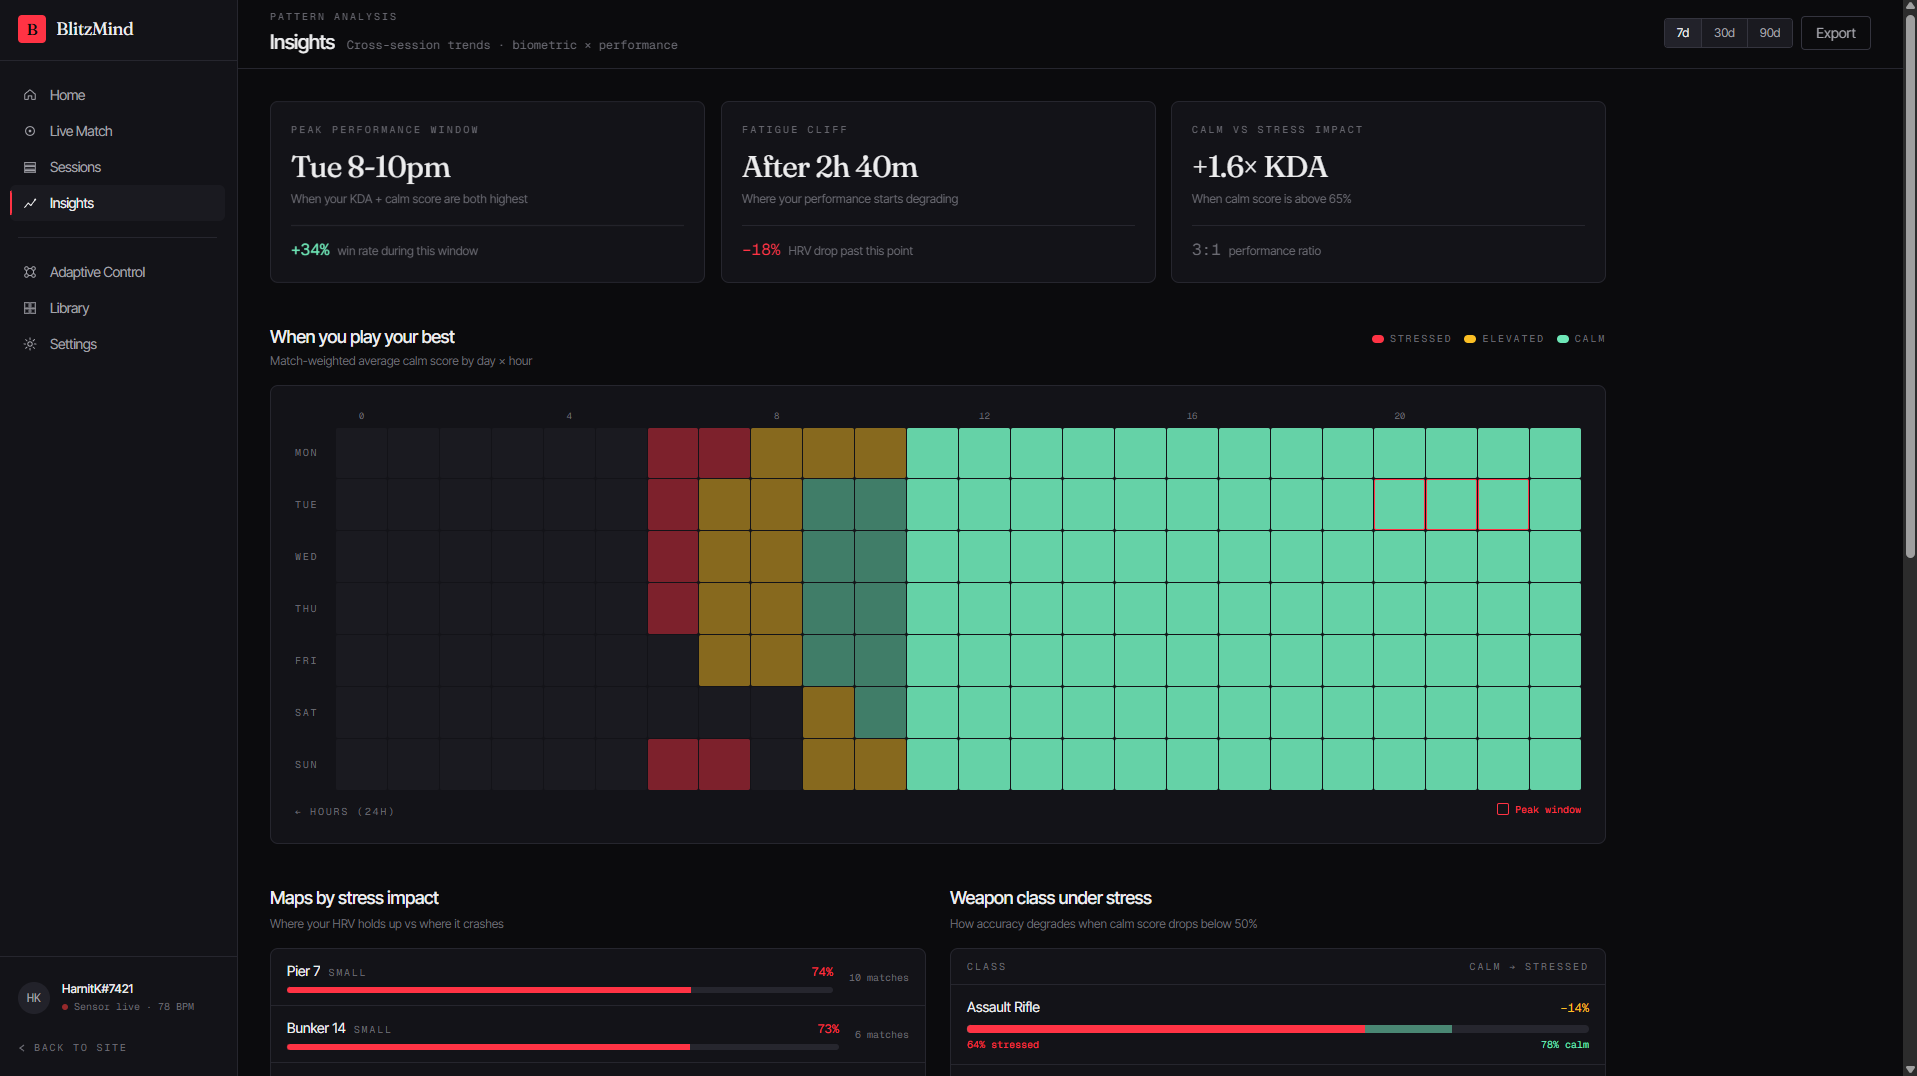Click the CALM → STRESSED column header

[1528, 967]
